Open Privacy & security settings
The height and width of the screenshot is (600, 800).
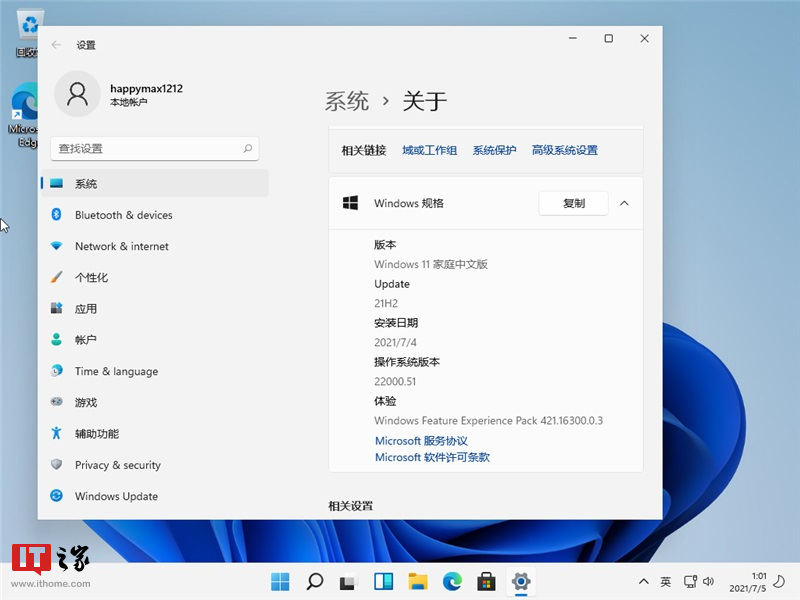[x=118, y=465]
